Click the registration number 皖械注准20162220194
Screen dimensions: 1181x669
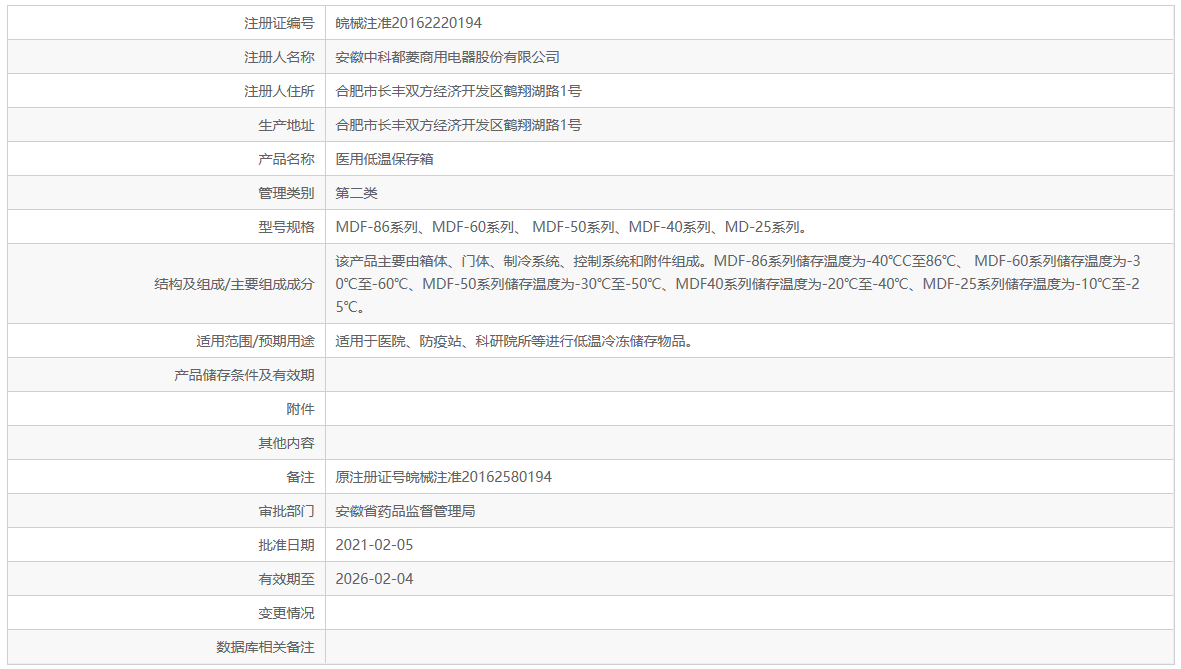[408, 23]
